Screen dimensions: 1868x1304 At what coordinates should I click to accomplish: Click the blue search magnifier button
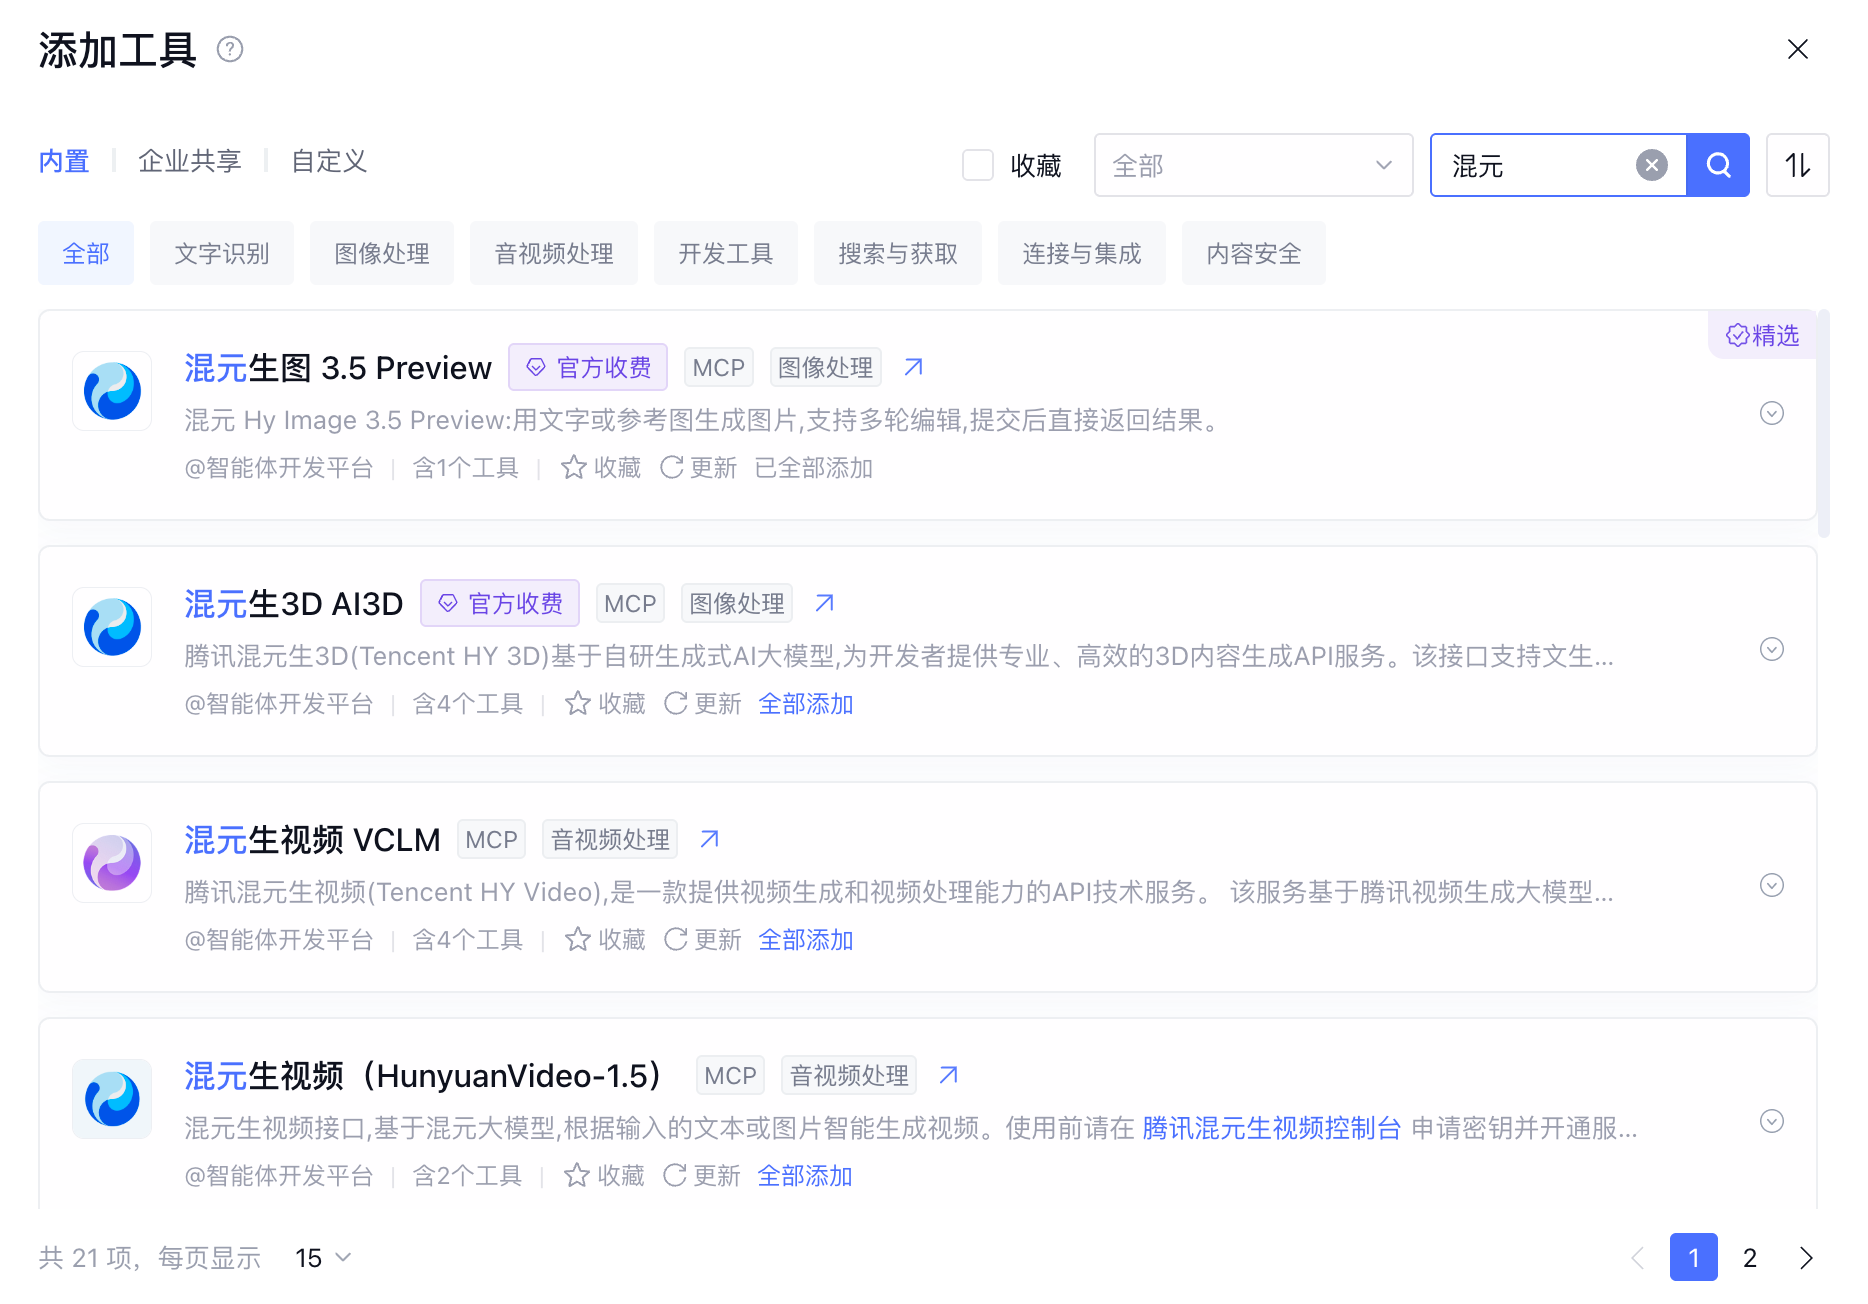pos(1718,165)
